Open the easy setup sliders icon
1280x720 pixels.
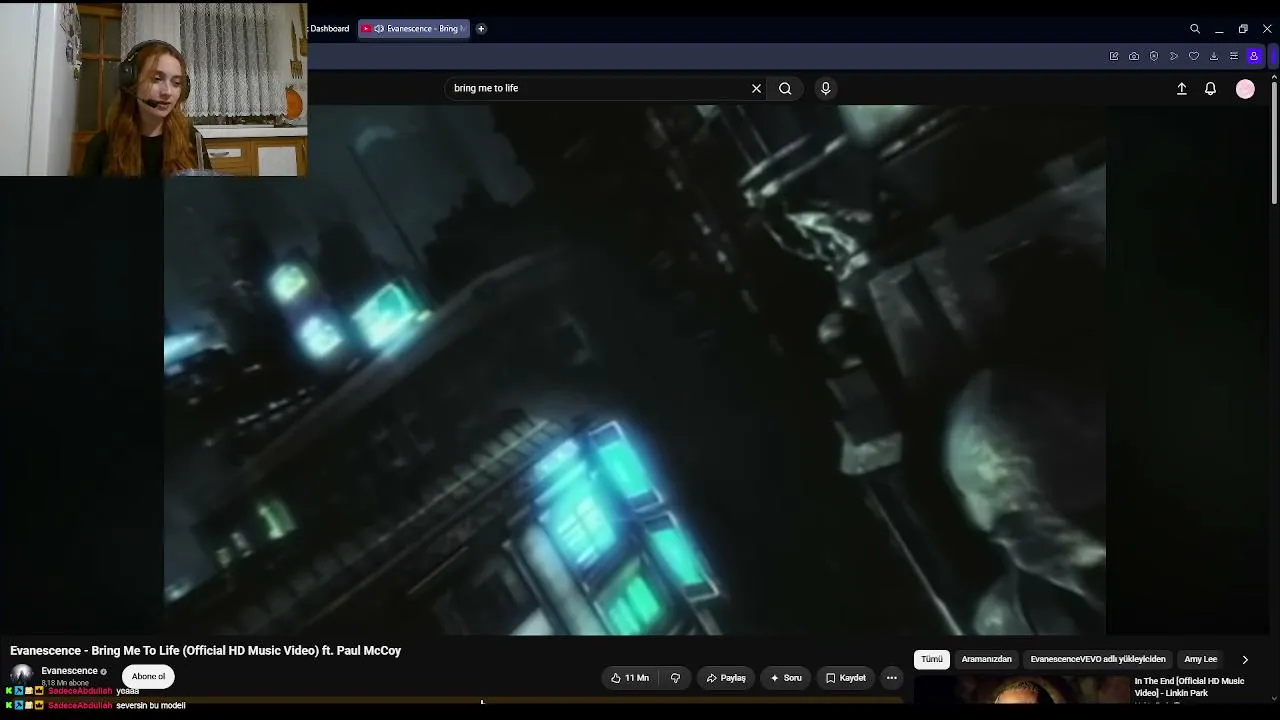(x=1234, y=56)
